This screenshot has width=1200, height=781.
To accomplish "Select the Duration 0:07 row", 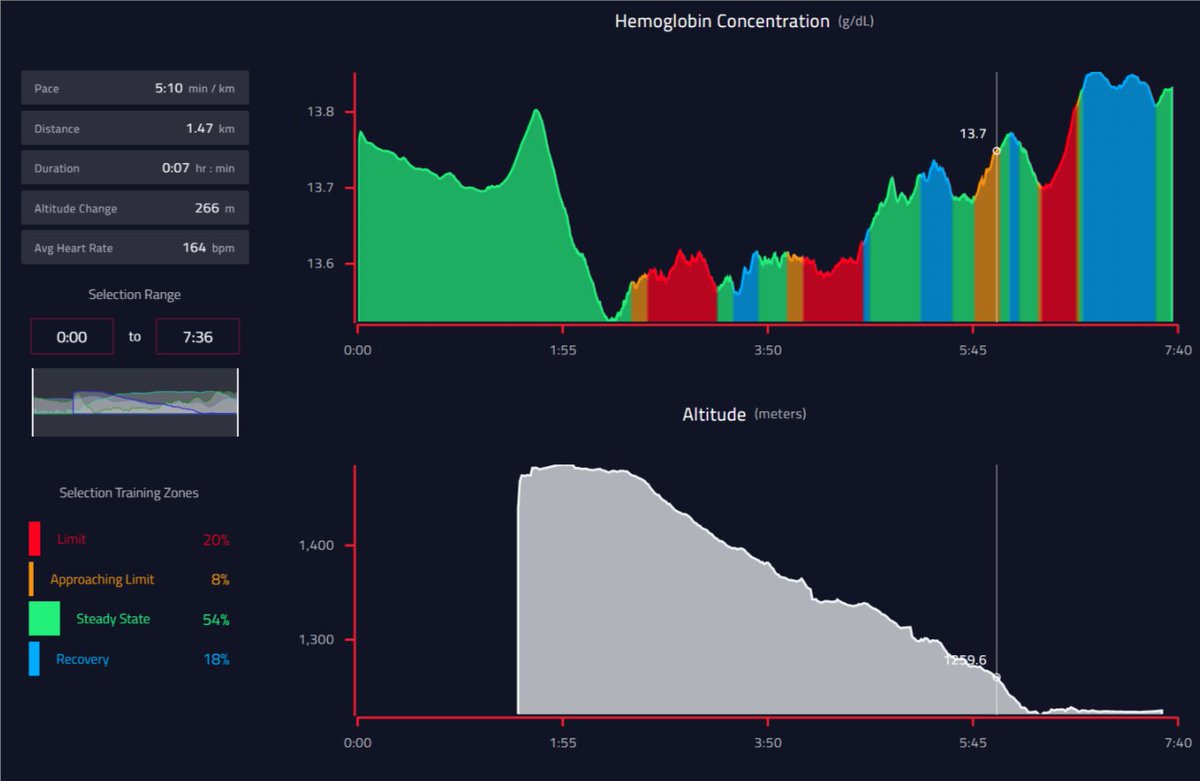I will coord(135,168).
